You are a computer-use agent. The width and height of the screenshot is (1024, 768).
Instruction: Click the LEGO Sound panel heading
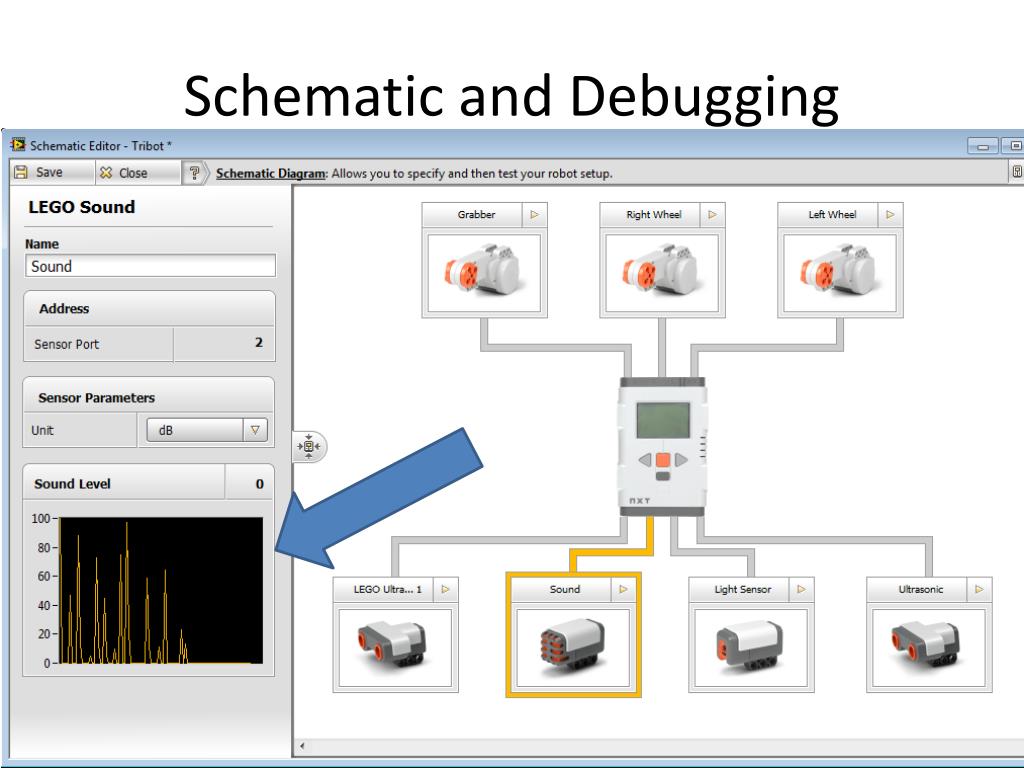82,207
